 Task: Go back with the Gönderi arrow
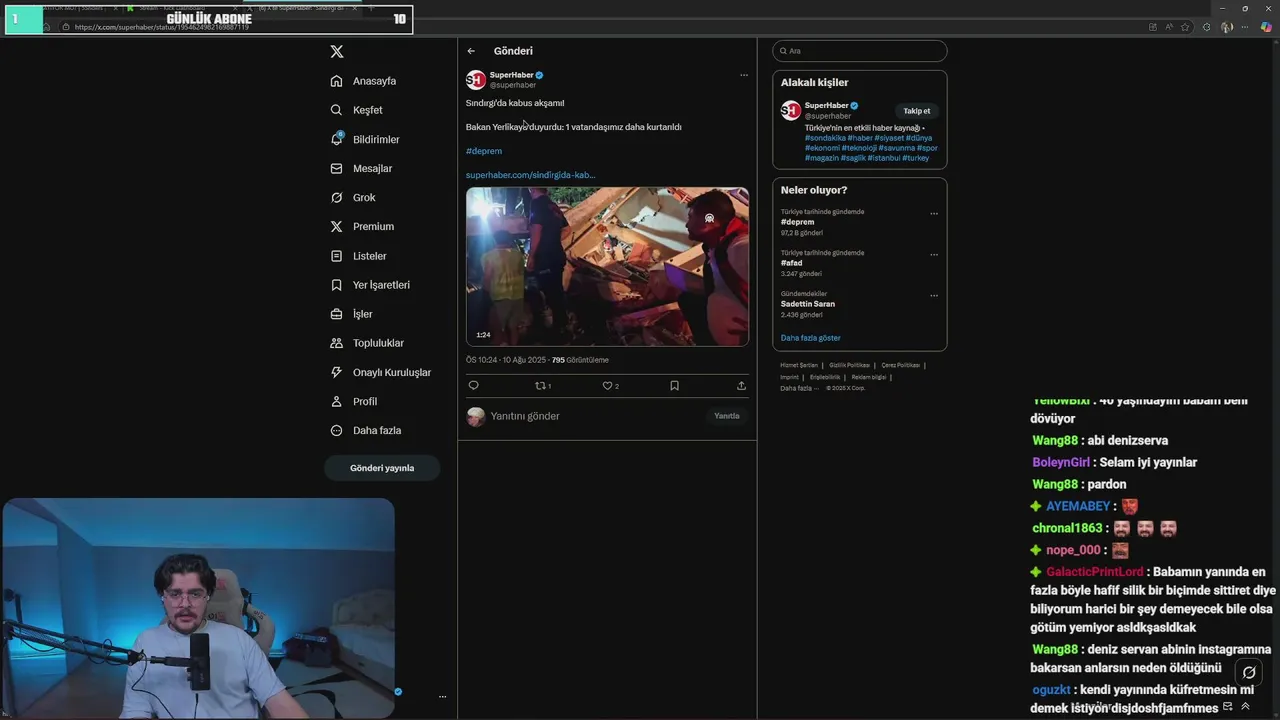(x=471, y=51)
